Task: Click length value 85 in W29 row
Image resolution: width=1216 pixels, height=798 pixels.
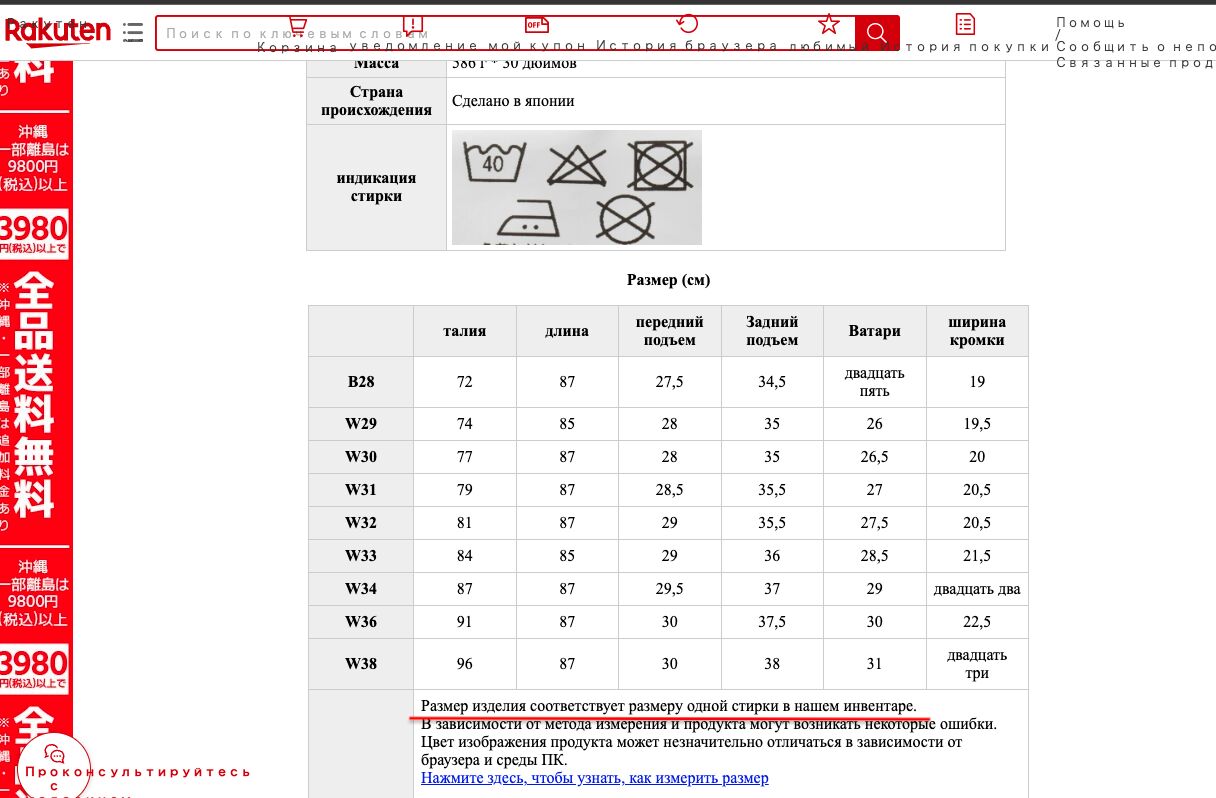Action: click(x=567, y=424)
